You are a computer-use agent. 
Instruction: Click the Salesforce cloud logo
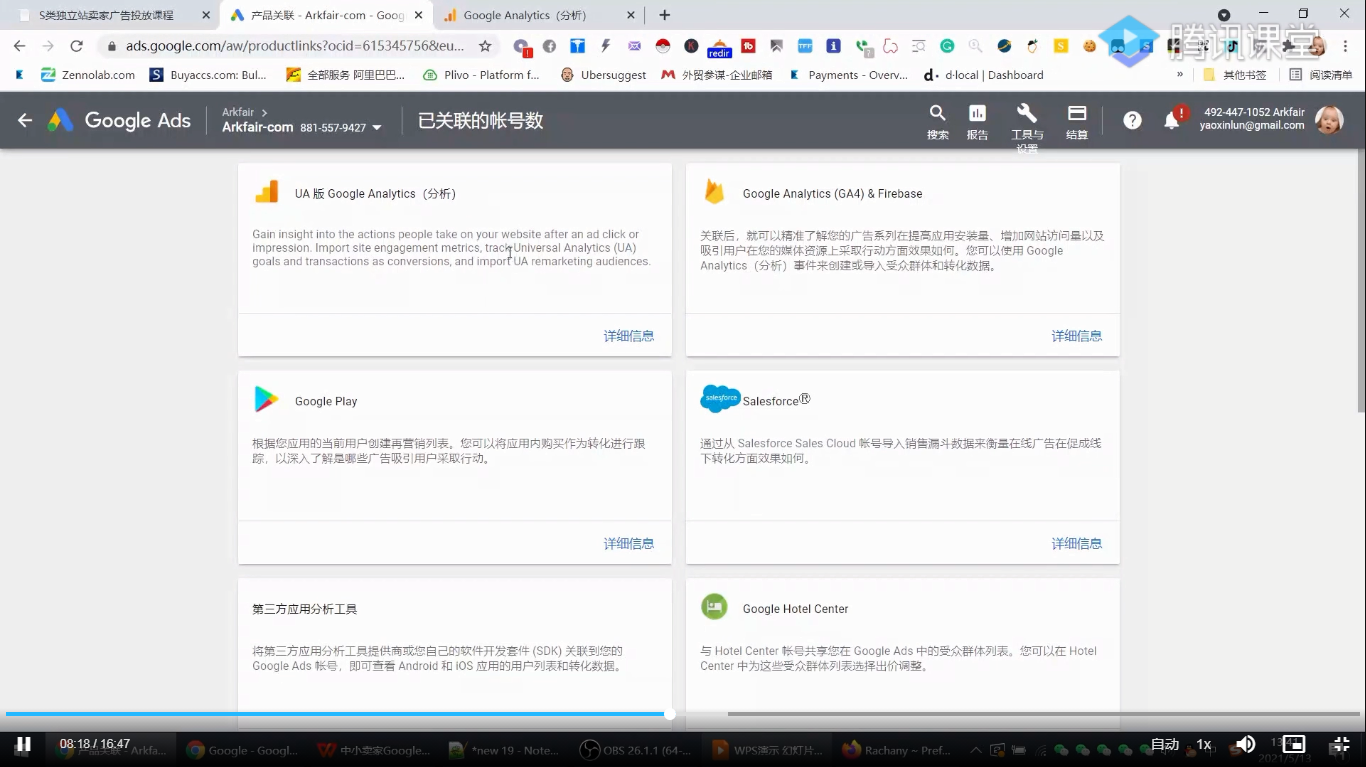click(719, 398)
